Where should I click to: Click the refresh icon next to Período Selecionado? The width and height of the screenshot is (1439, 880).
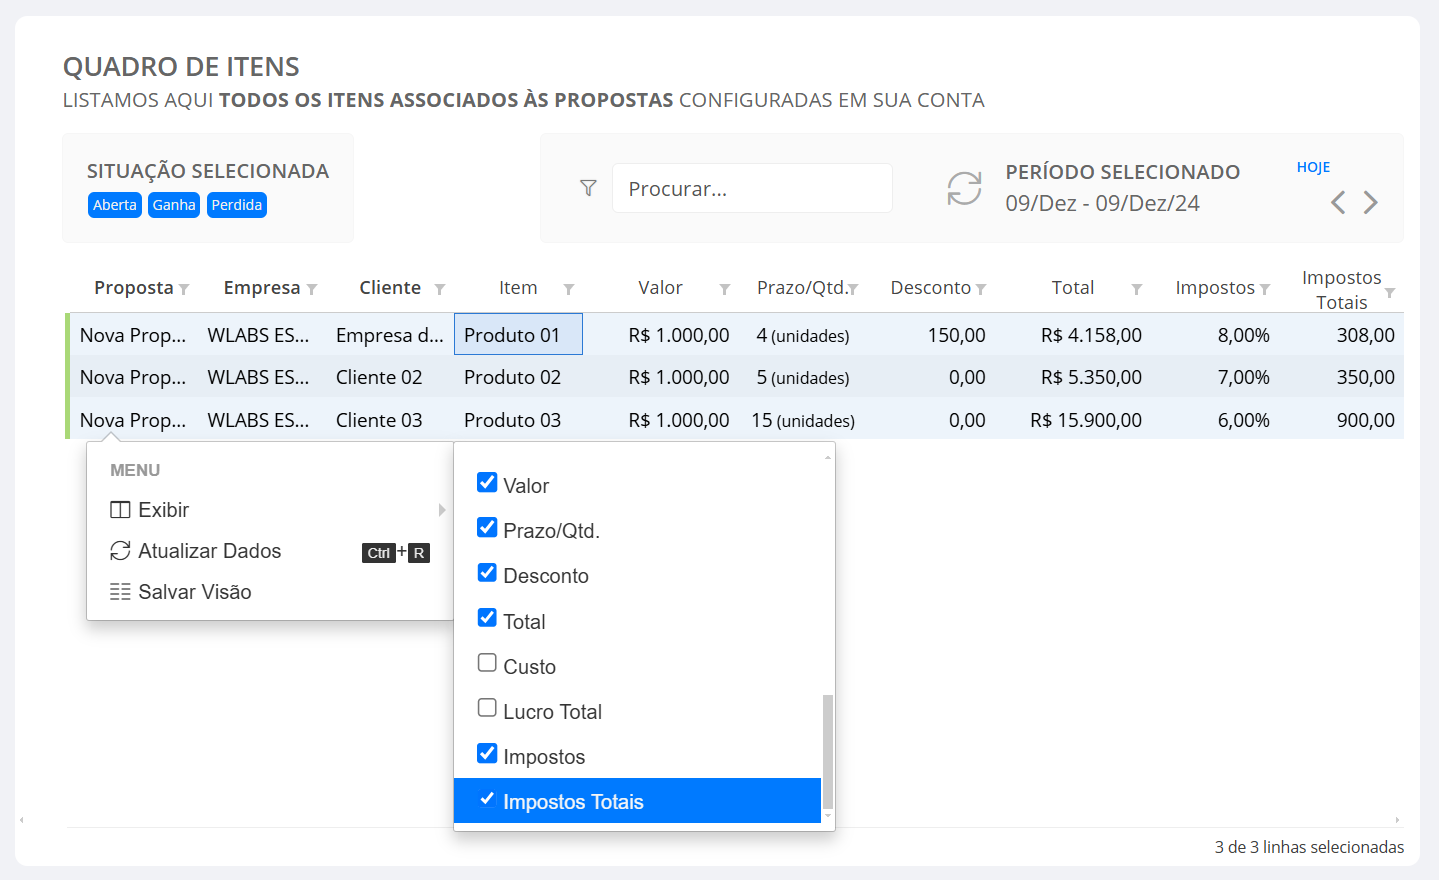963,188
